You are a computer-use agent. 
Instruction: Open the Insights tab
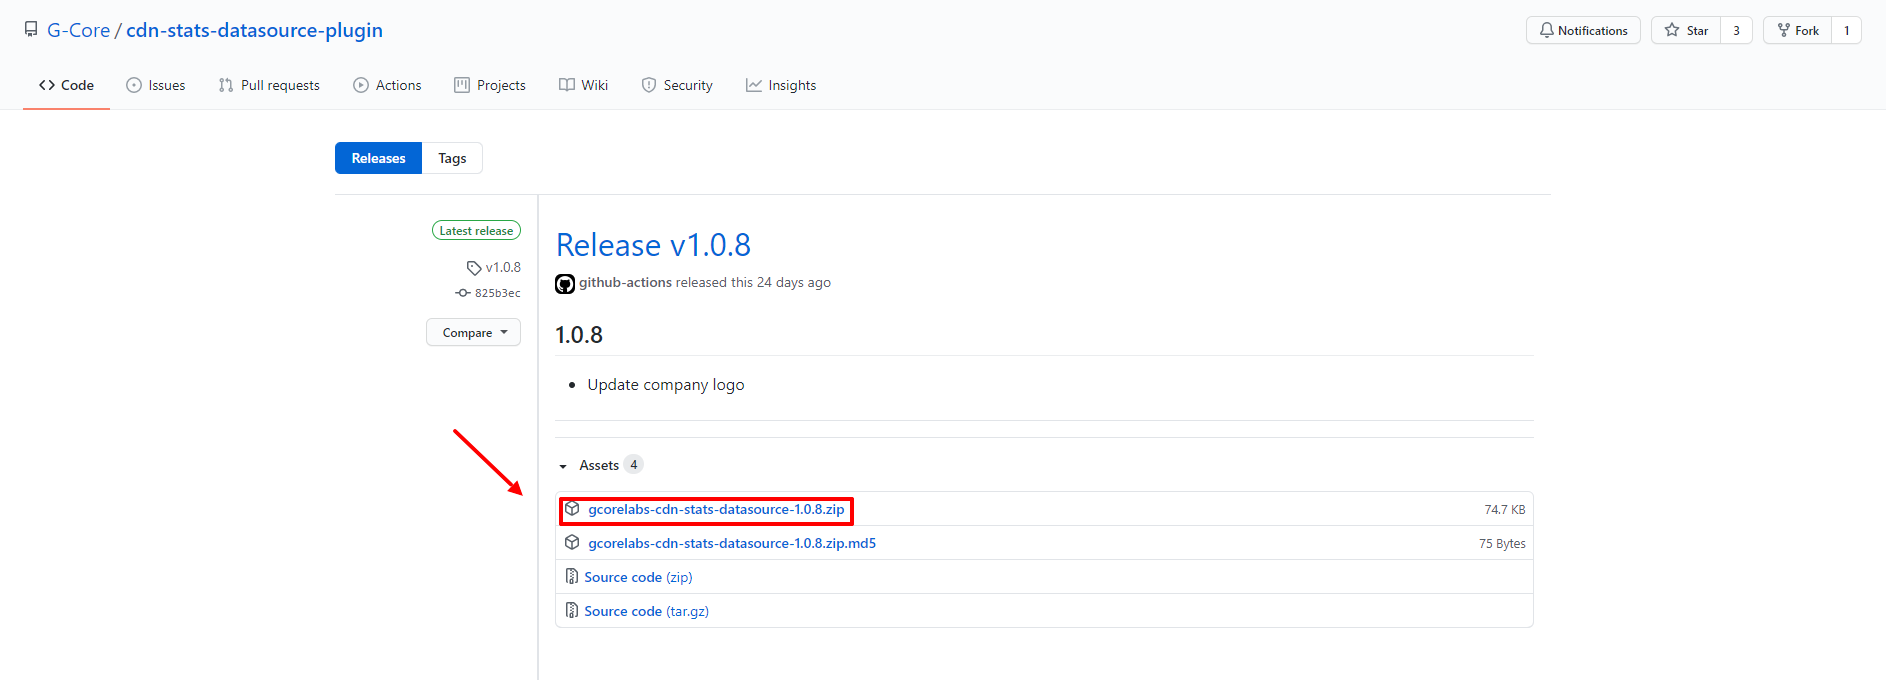tap(781, 85)
